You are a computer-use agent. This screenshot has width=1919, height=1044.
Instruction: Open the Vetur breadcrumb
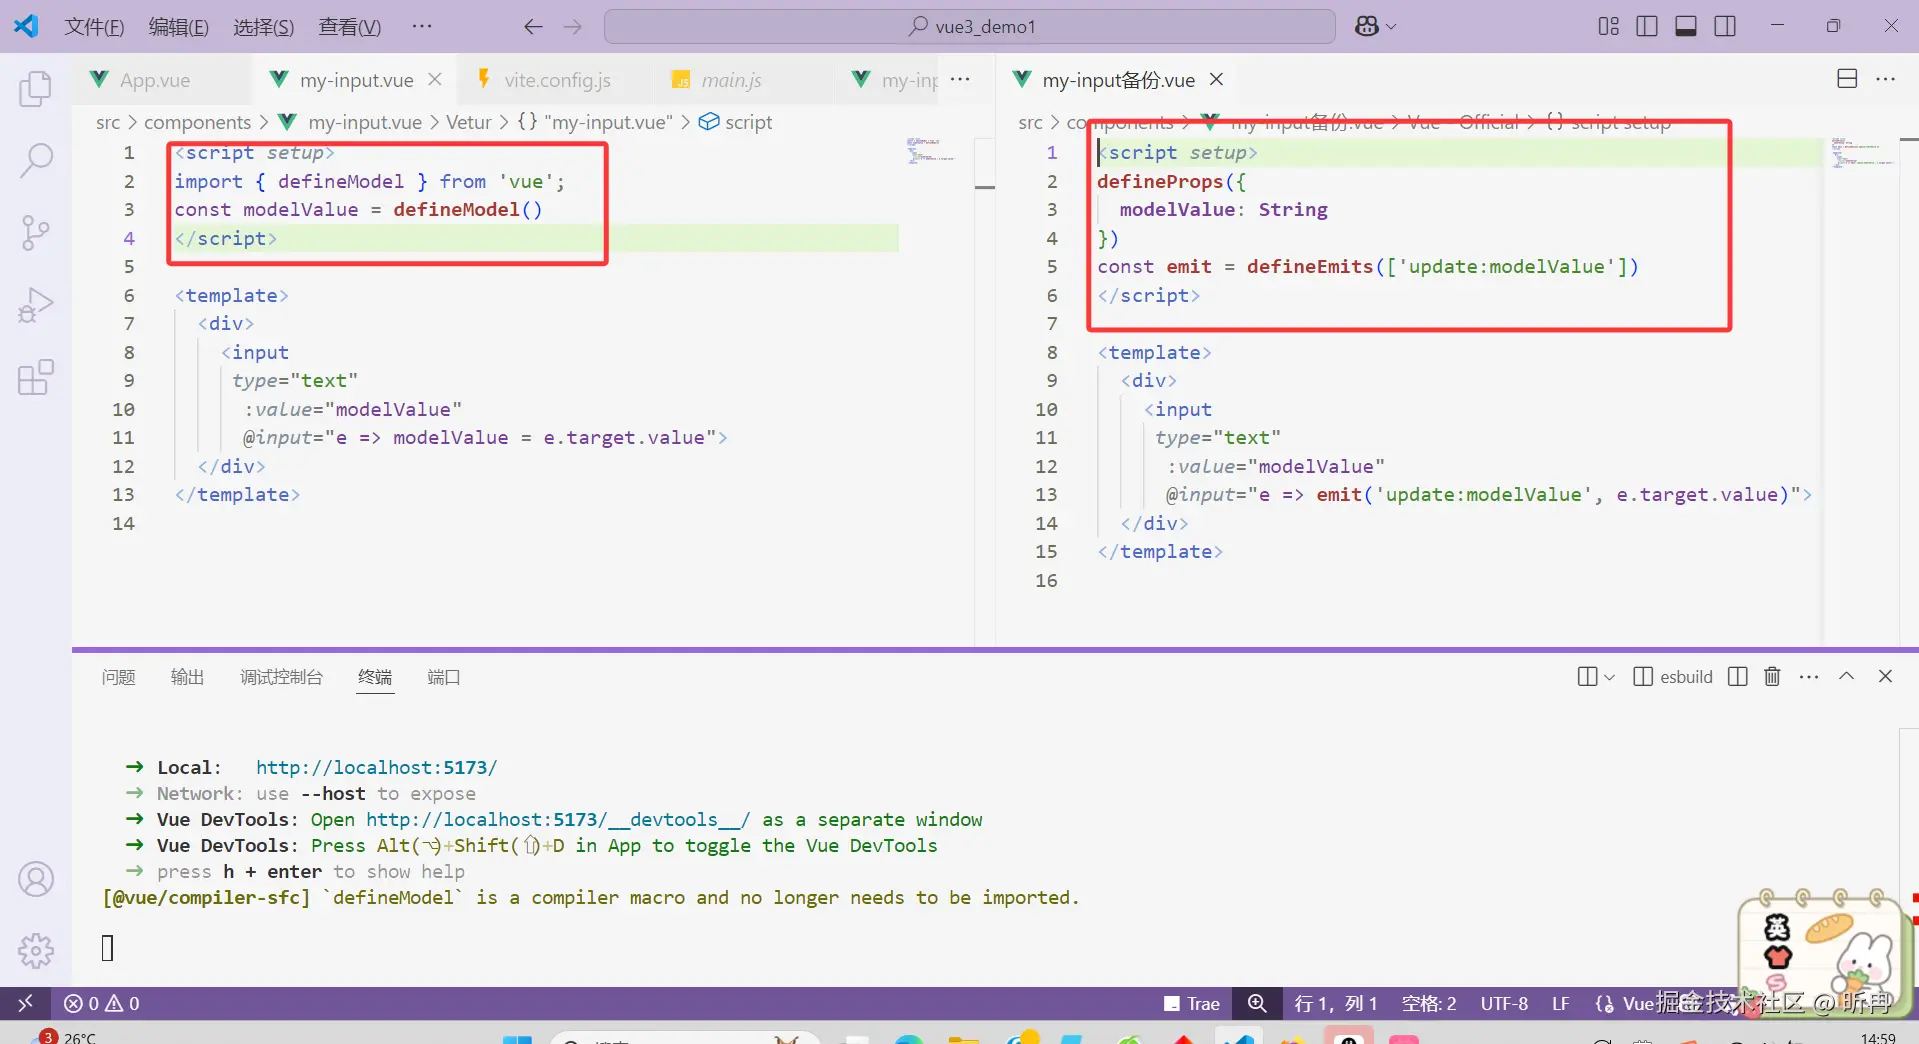468,122
